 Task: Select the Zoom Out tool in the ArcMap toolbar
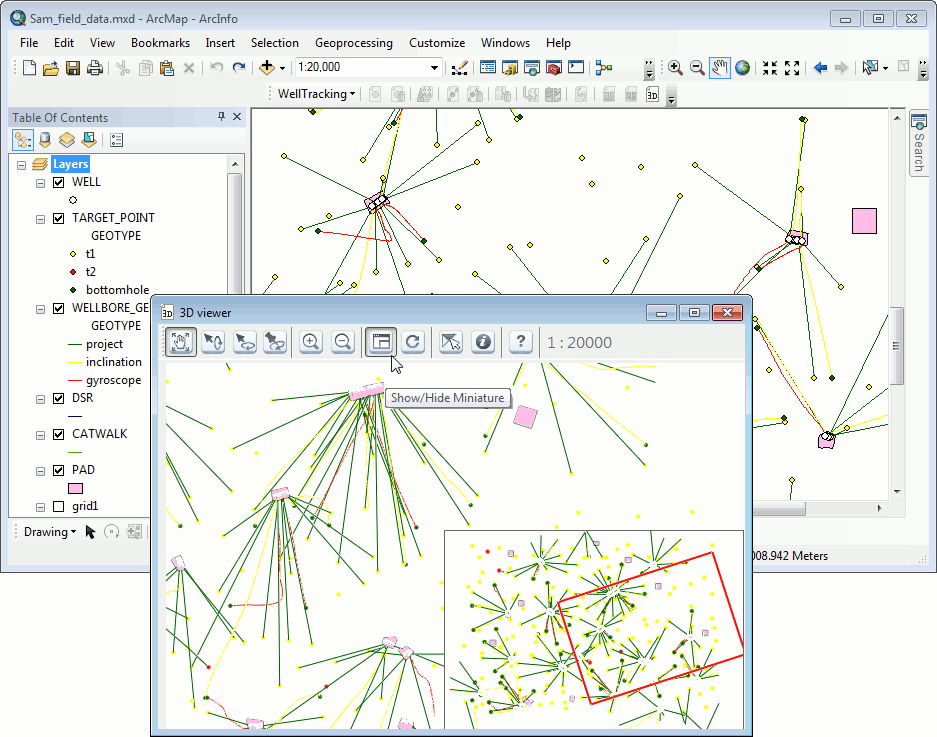tap(697, 68)
